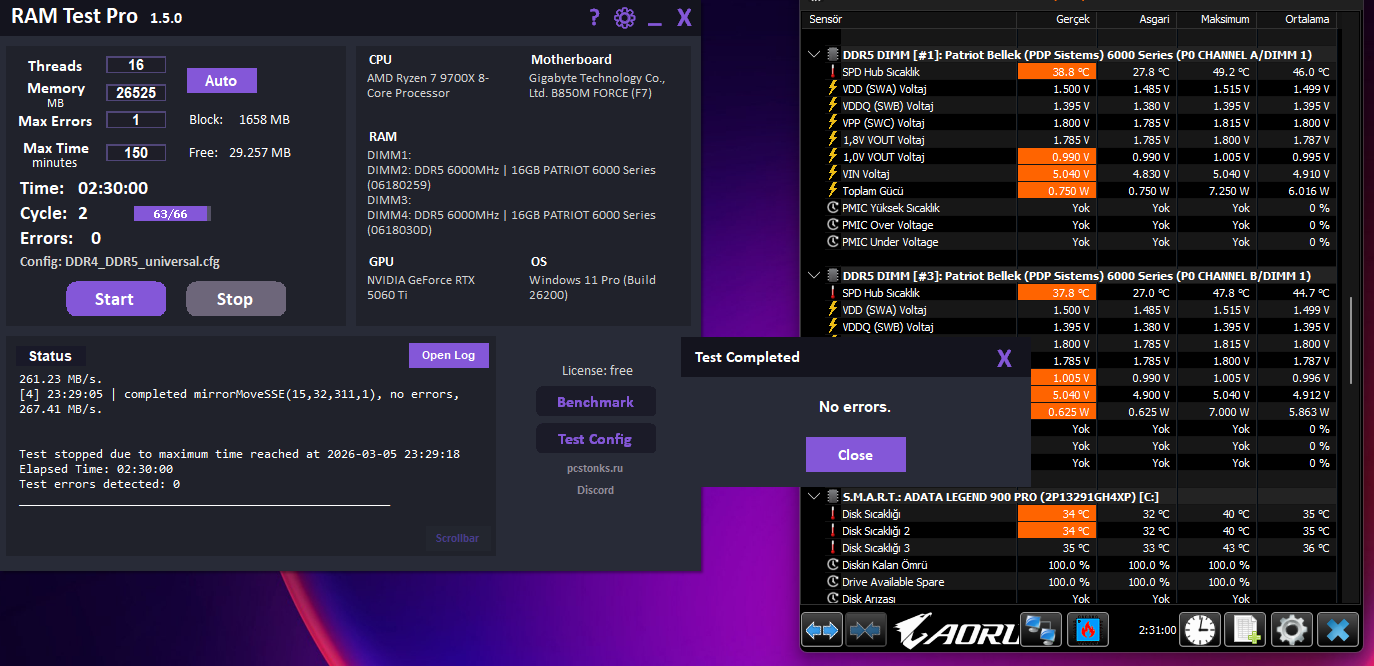The height and width of the screenshot is (666, 1374).
Task: Focus the Memory MB input field
Action: click(x=136, y=93)
